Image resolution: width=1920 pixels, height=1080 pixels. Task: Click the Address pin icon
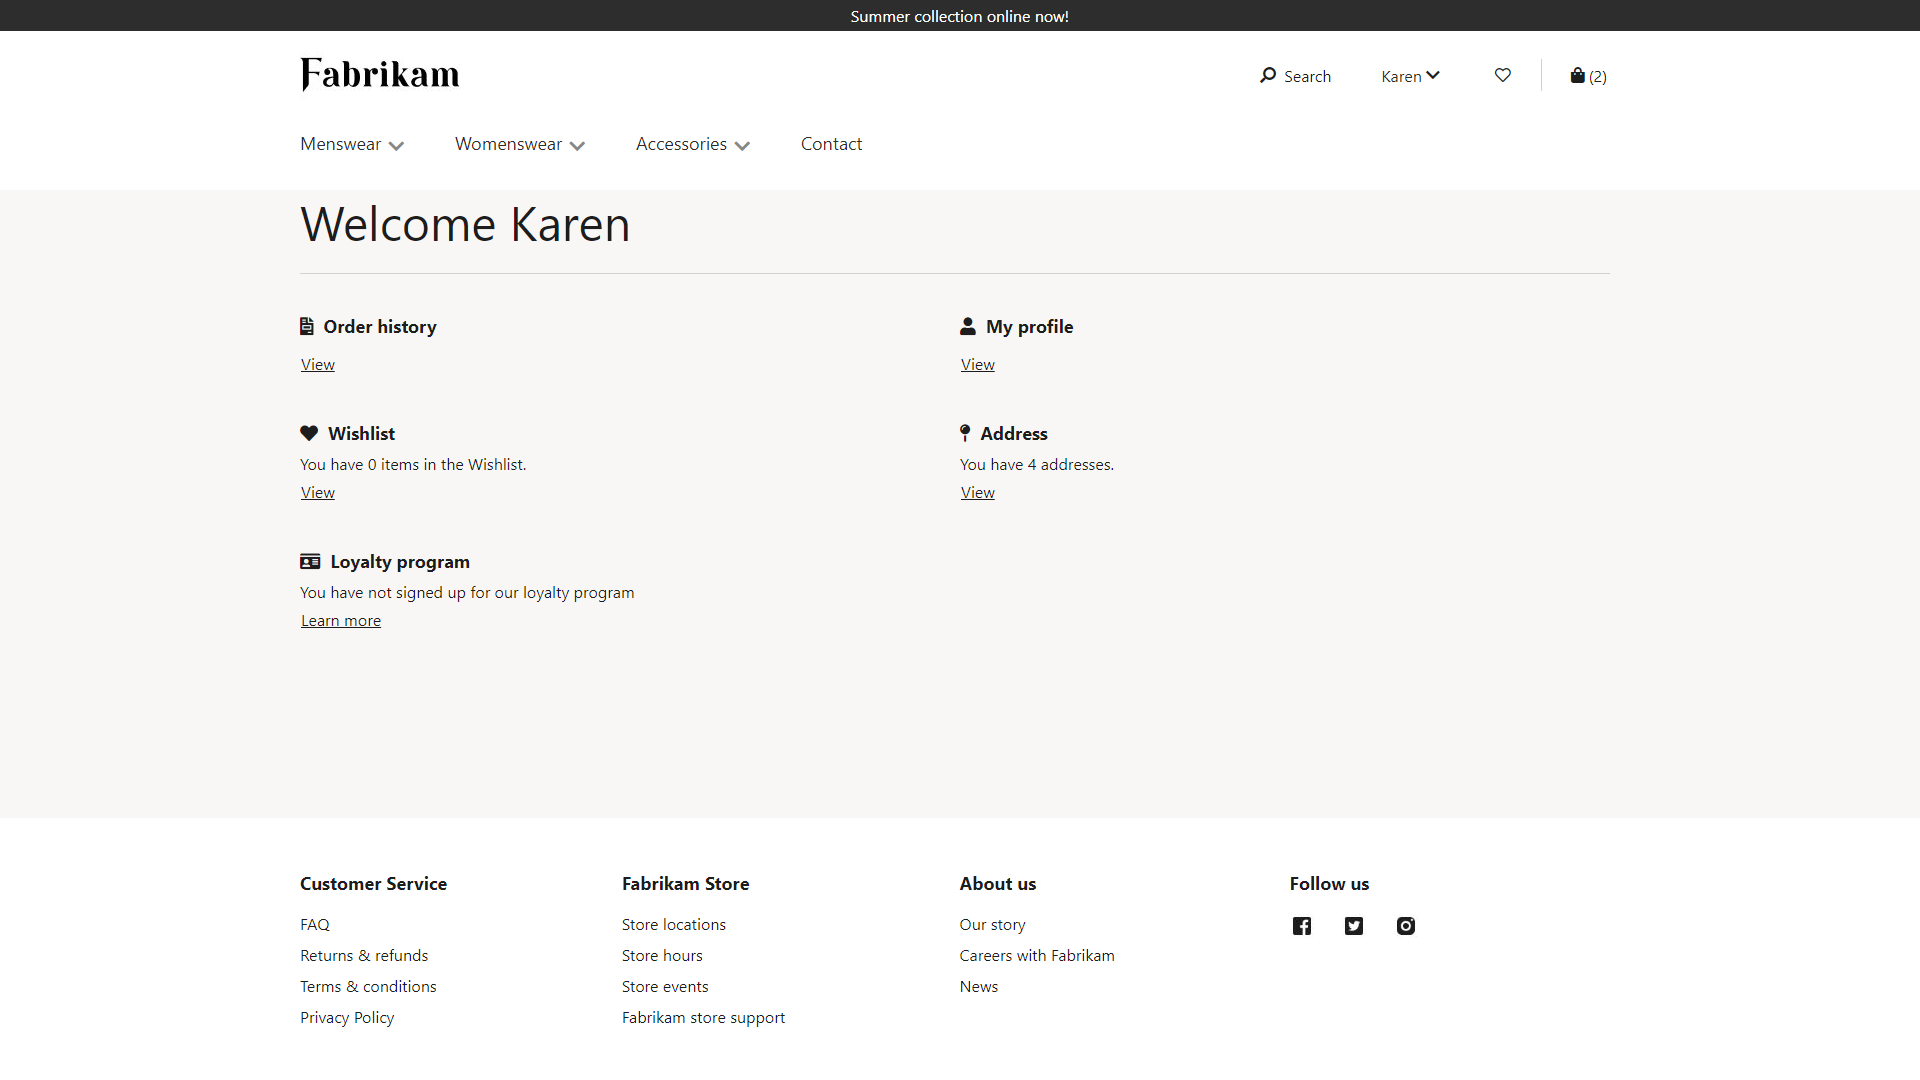(964, 433)
